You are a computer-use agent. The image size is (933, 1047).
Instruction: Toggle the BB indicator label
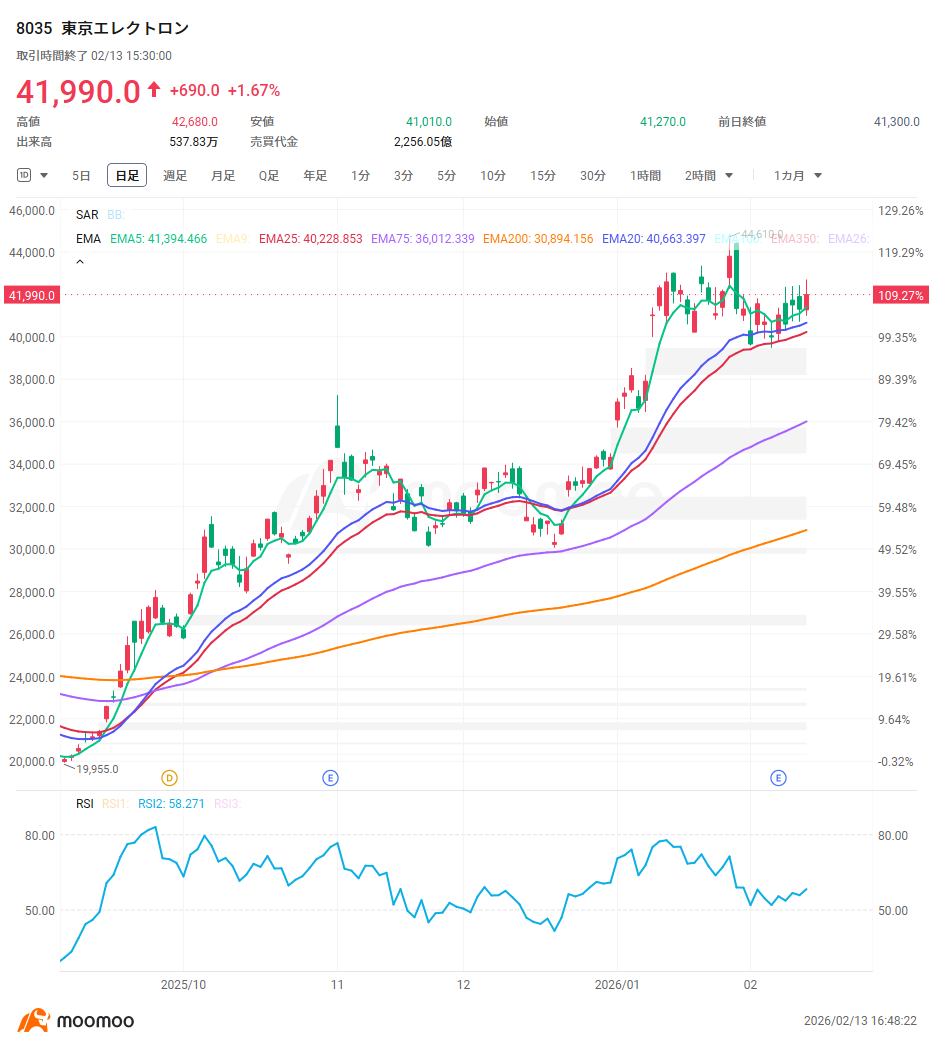pos(116,214)
